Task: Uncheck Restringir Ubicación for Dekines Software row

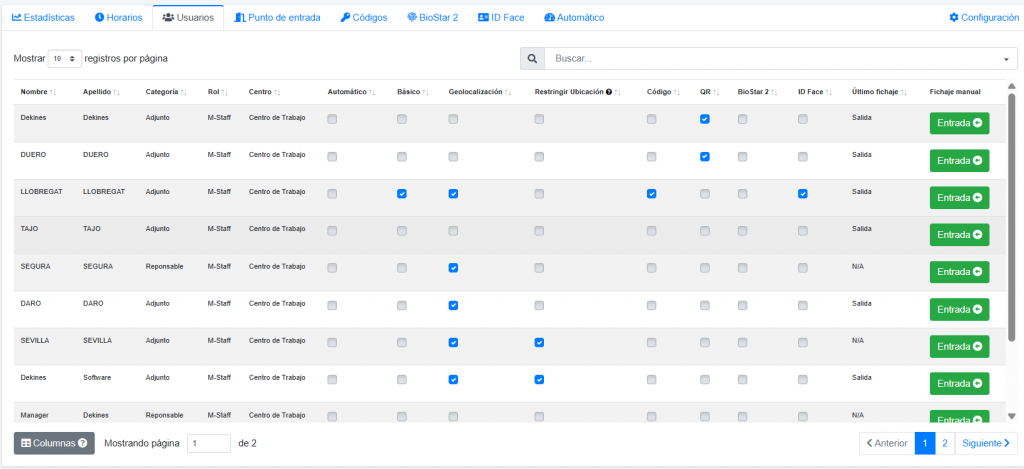Action: (539, 380)
